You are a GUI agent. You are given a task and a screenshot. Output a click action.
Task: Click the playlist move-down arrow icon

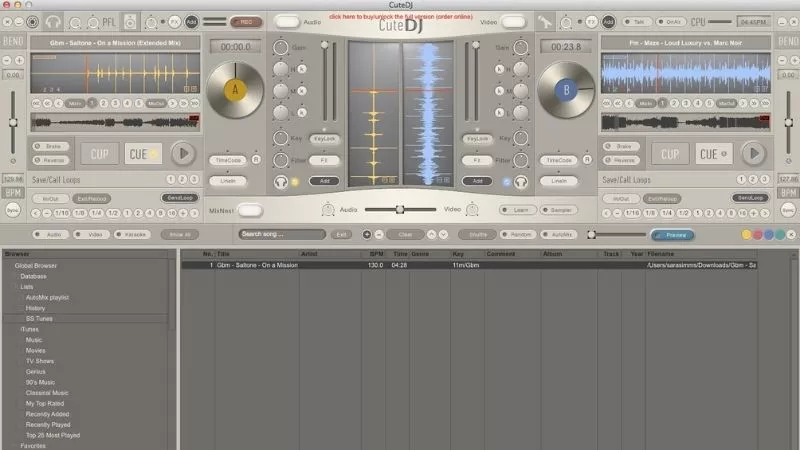click(x=443, y=234)
